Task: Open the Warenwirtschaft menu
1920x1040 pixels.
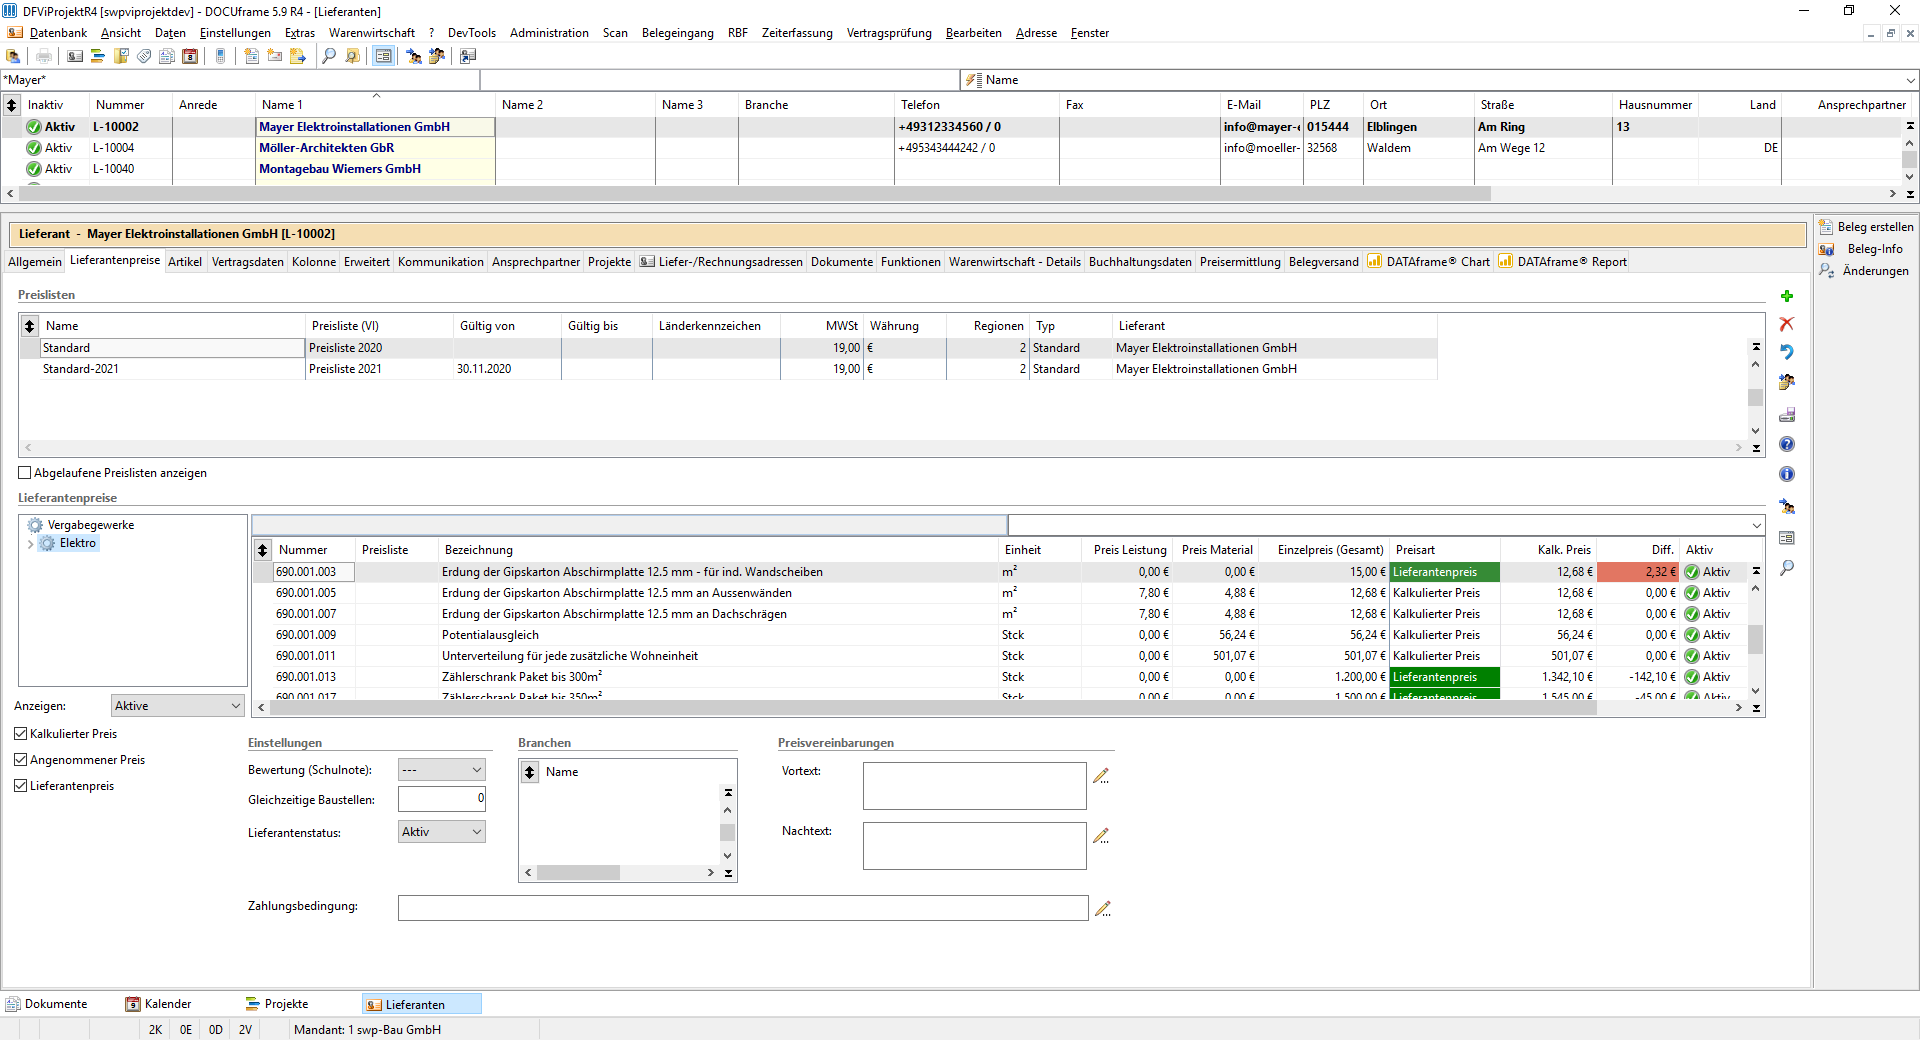Action: [372, 33]
